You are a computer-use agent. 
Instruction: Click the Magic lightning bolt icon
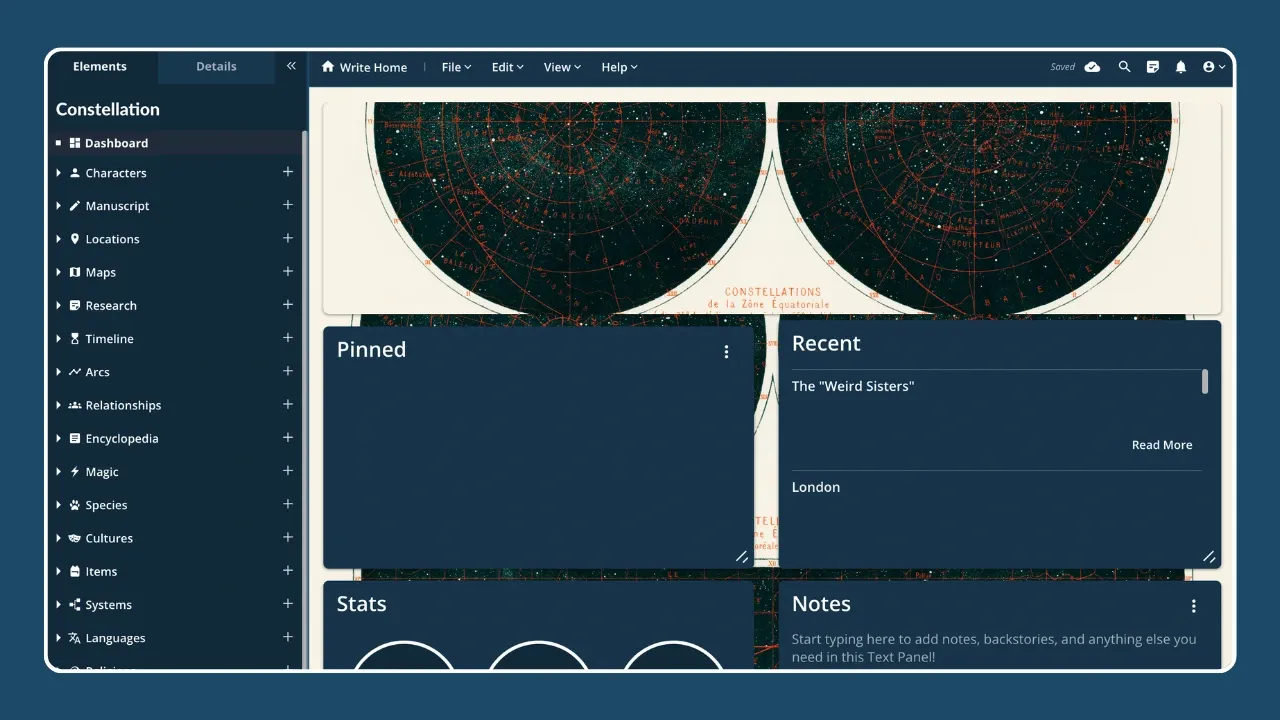tap(75, 471)
